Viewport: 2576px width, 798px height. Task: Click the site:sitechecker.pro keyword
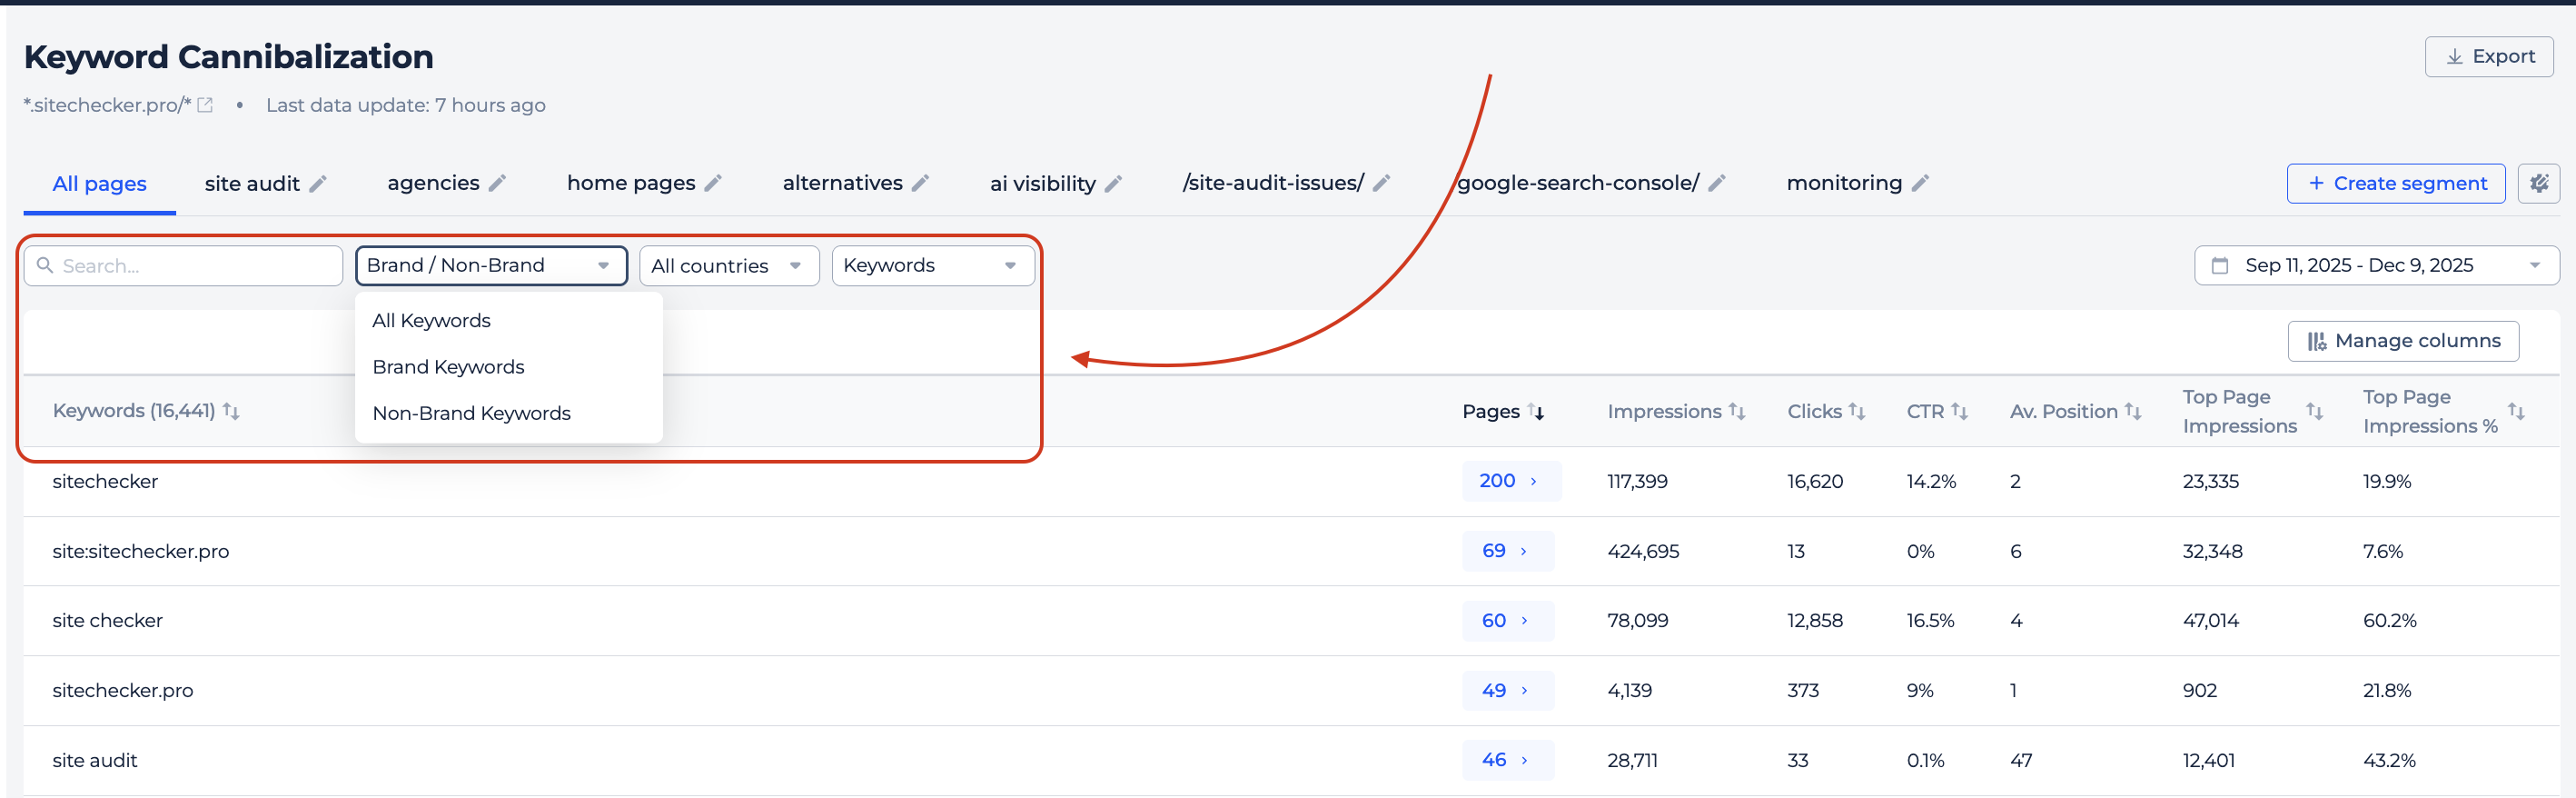coord(141,552)
